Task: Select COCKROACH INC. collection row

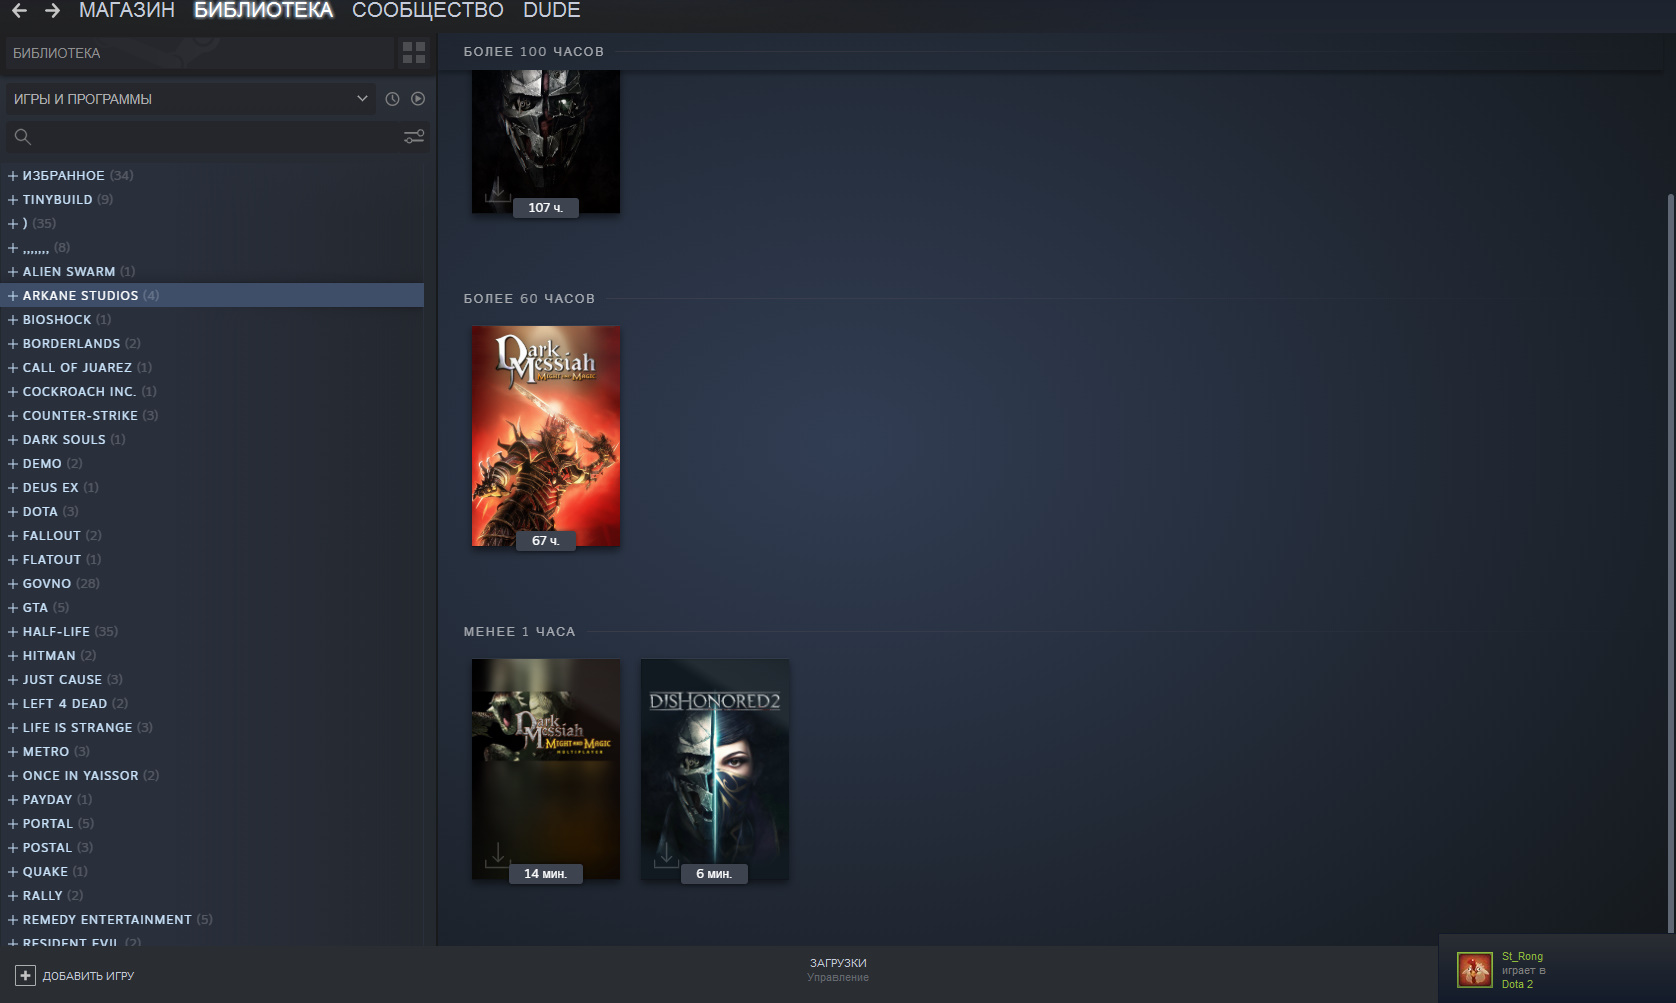Action: pyautogui.click(x=212, y=392)
